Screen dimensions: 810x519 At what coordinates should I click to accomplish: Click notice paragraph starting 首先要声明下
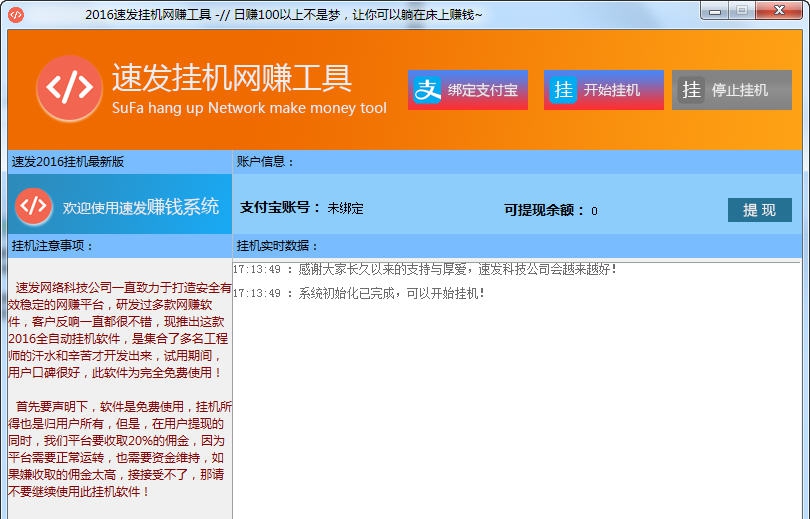(119, 448)
